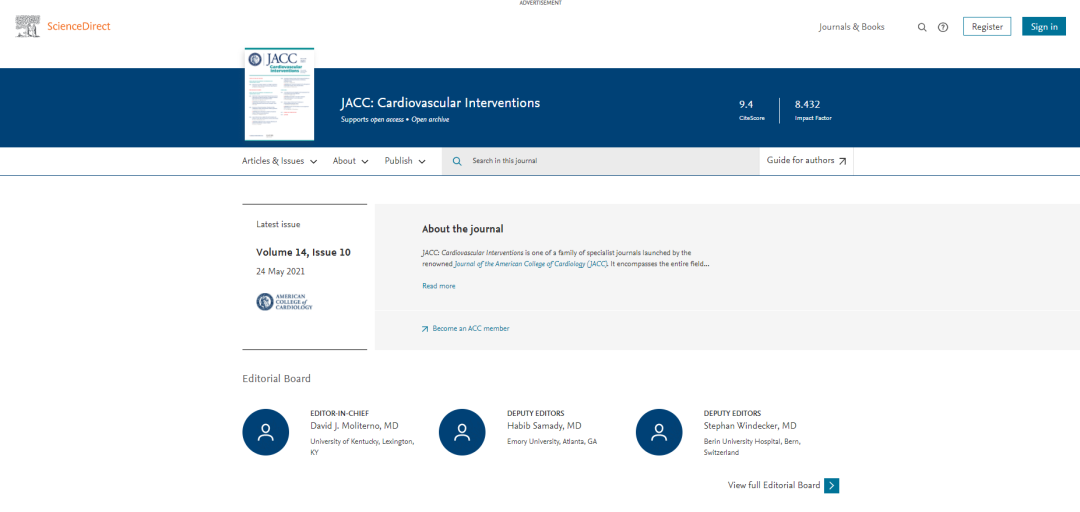Open View full Editorial Board link
Viewport: 1080px width, 512px height.
point(774,486)
